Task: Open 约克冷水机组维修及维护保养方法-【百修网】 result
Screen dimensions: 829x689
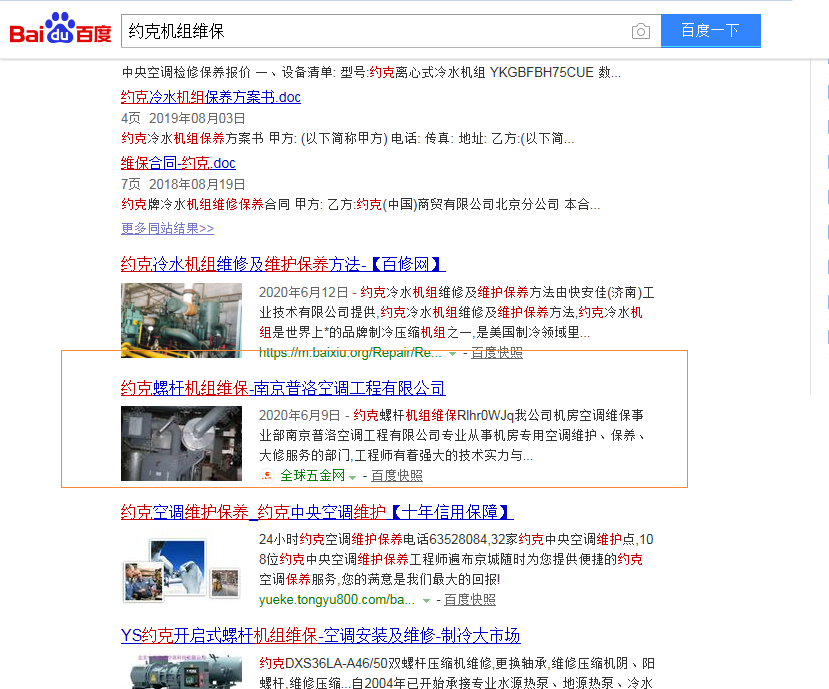Action: [x=283, y=264]
